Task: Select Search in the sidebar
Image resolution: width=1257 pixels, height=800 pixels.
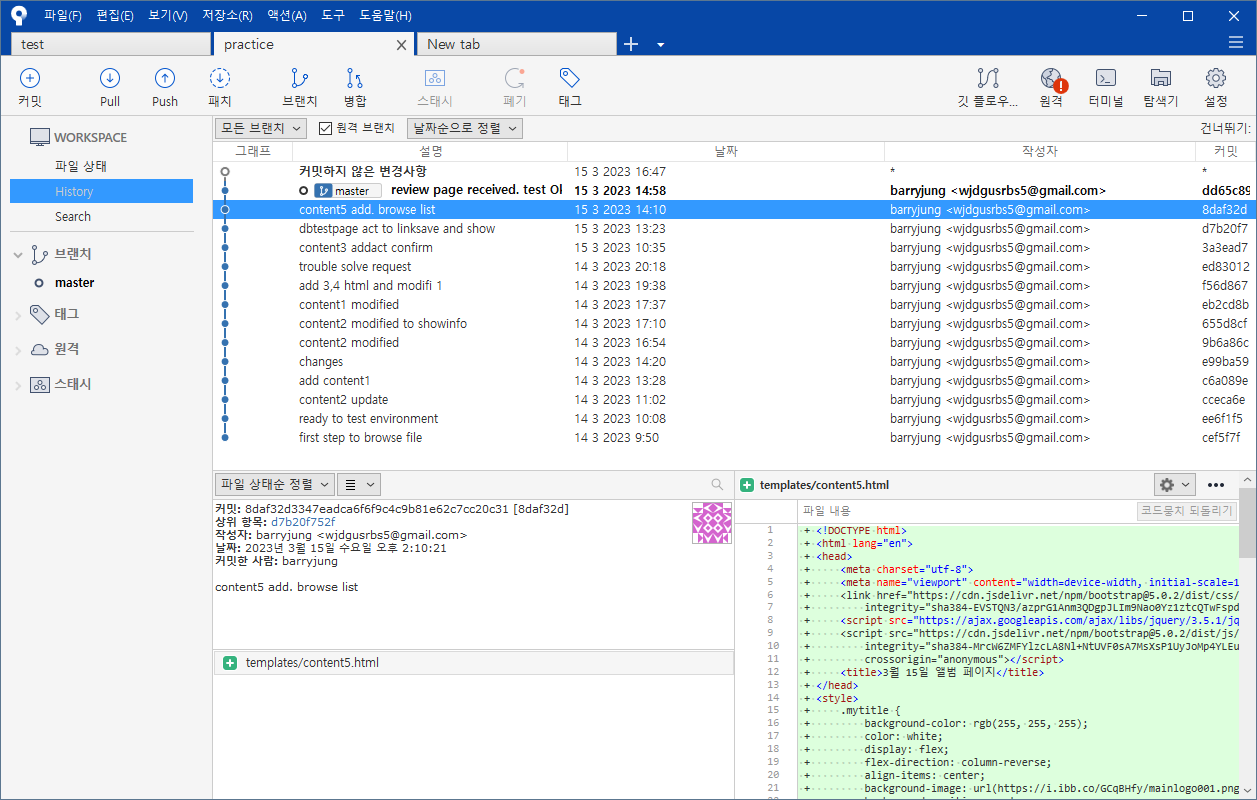Action: [x=73, y=216]
